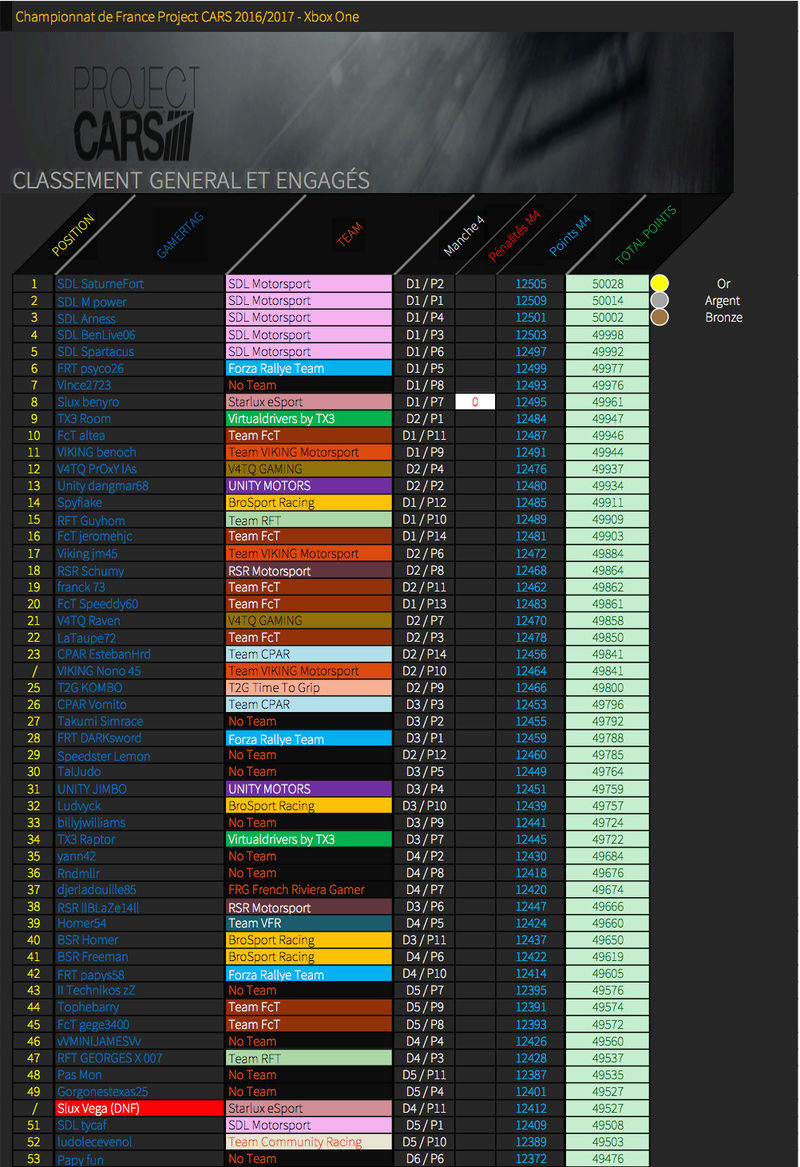Click the Virtualdrivers by TX3 cell for TX3 Room
Image resolution: width=800 pixels, height=1167 pixels.
(x=309, y=419)
